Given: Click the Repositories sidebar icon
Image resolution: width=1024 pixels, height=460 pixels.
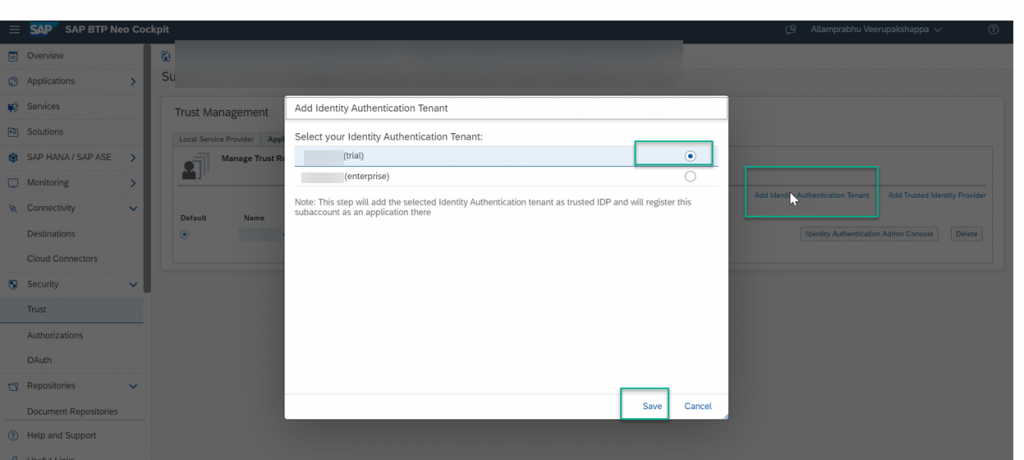Looking at the screenshot, I should pyautogui.click(x=12, y=386).
